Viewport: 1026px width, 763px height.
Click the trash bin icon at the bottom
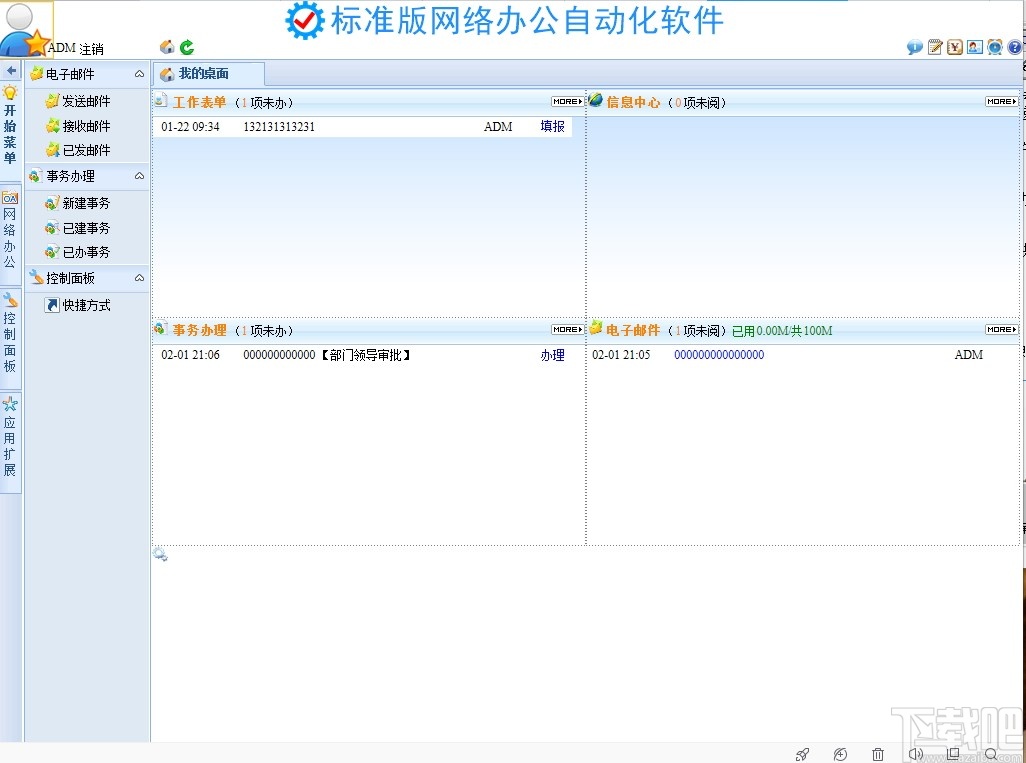click(877, 753)
